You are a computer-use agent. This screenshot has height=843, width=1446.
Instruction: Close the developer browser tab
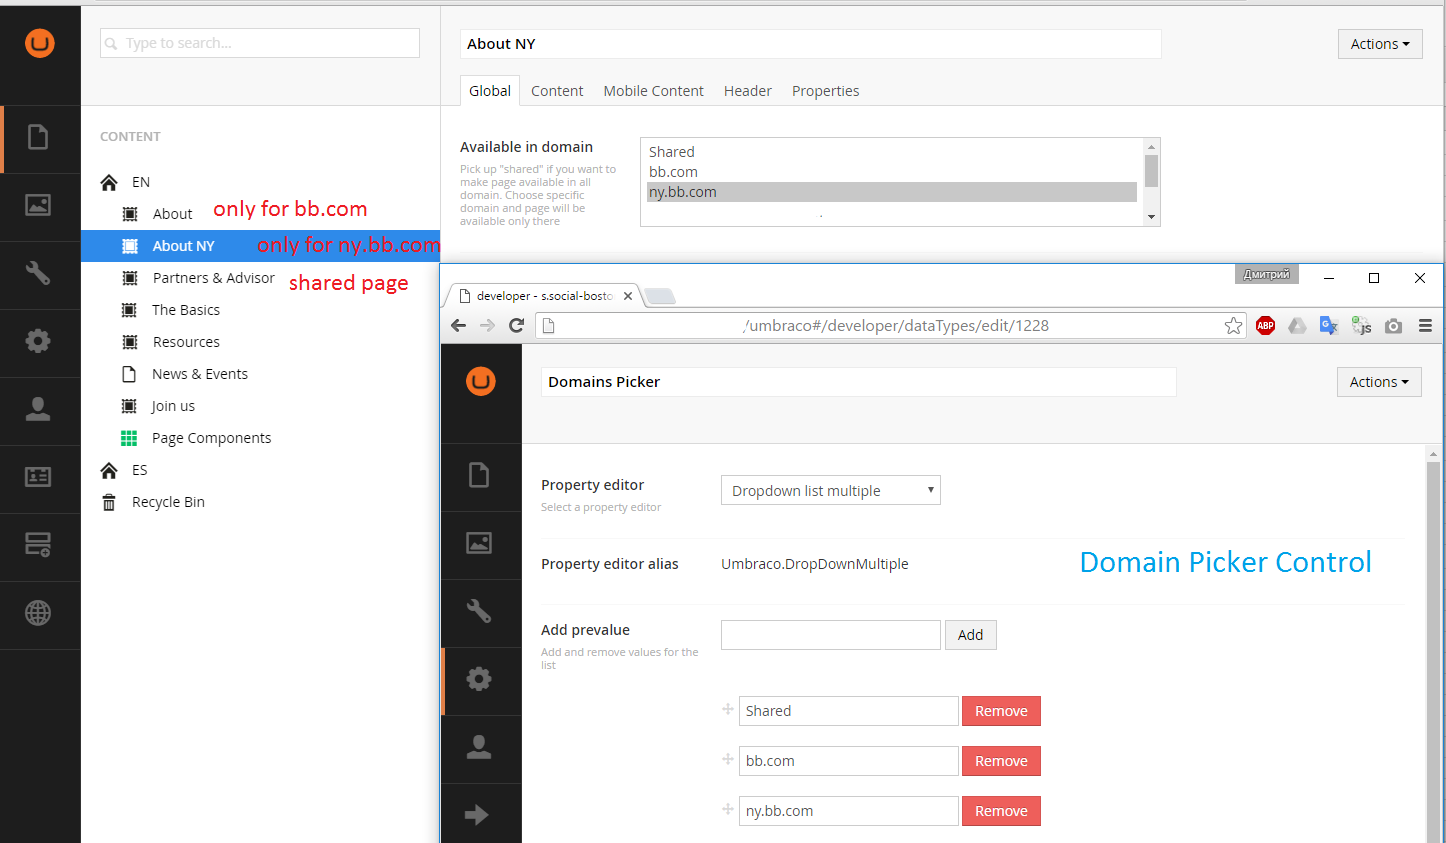coord(628,296)
